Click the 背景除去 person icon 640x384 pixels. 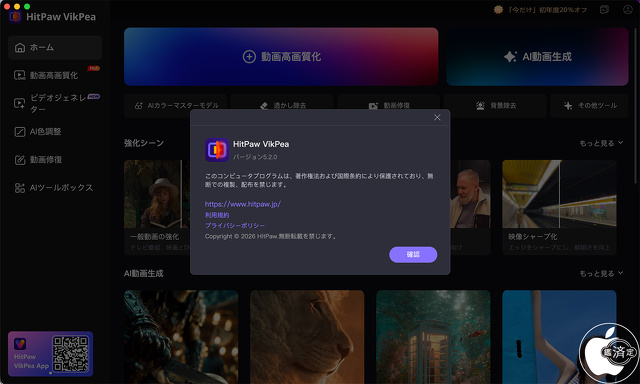coord(480,106)
